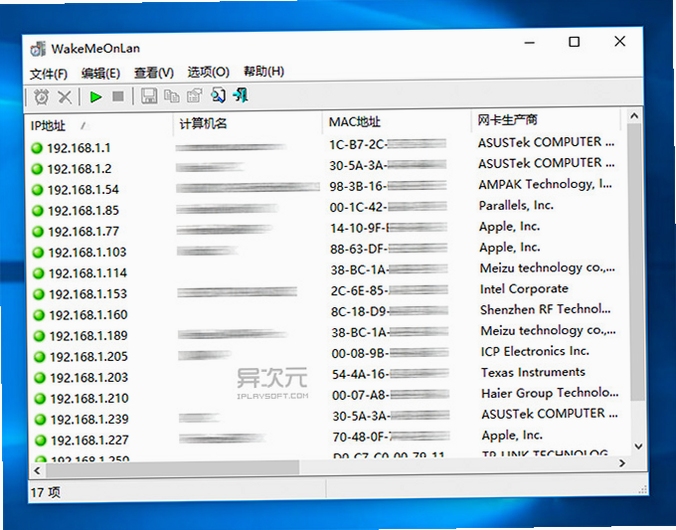Viewport: 676px width, 530px height.
Task: Click the green status icon for 192.168.1.153
Action: (x=38, y=294)
